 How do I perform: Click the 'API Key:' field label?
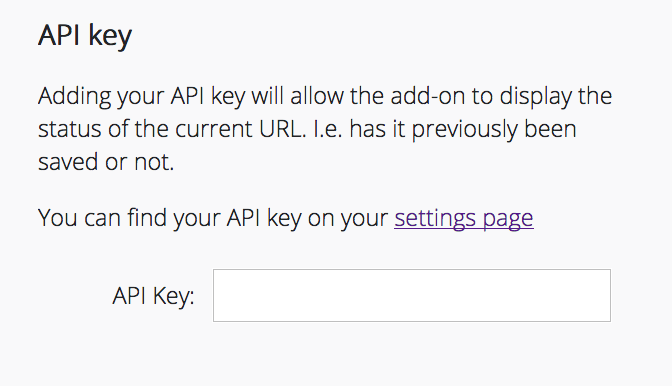coord(153,296)
